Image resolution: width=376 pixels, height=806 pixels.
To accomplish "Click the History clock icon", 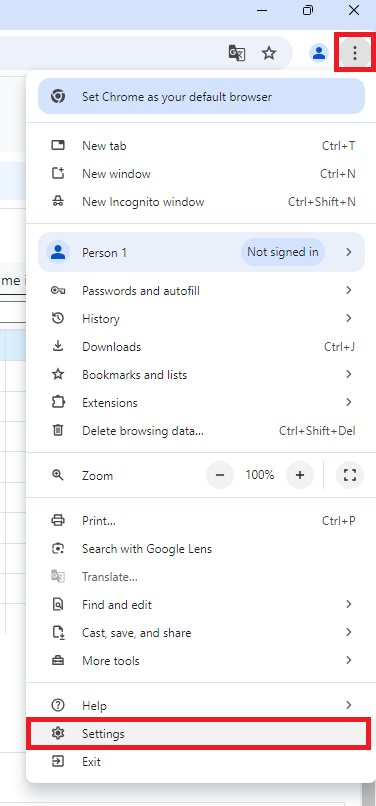I will (x=58, y=319).
